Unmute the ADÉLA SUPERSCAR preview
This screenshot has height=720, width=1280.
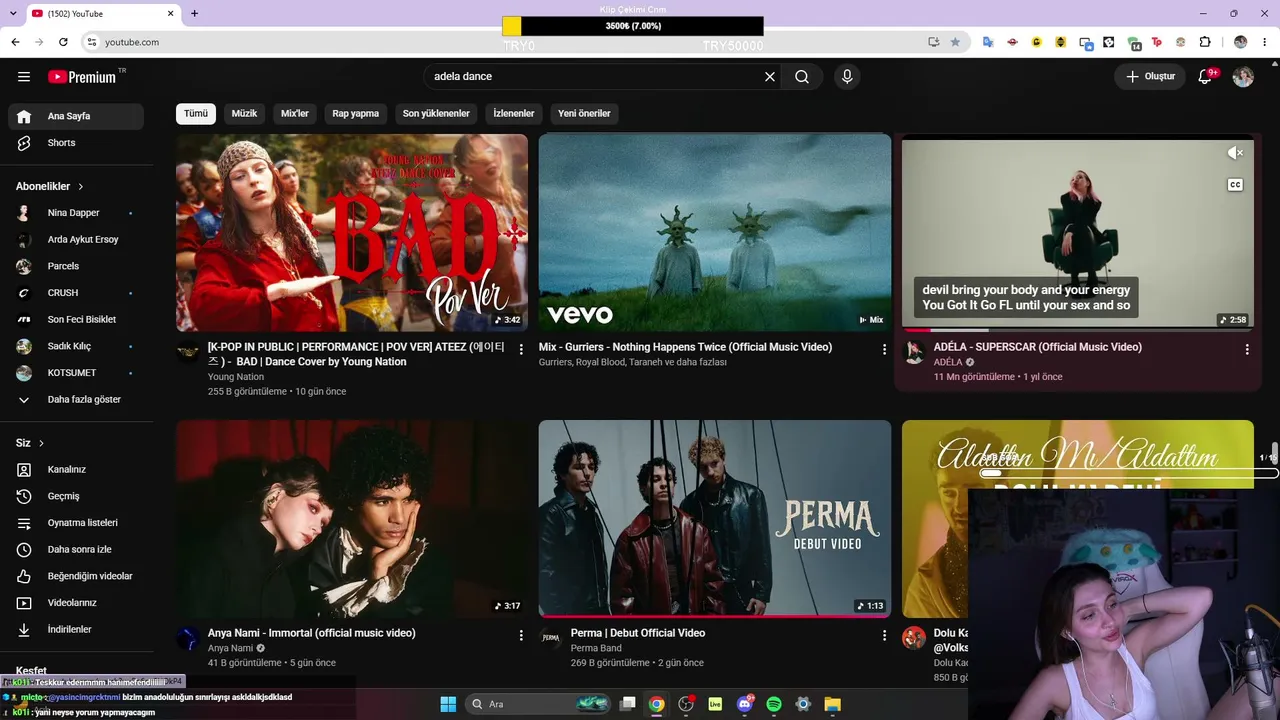pyautogui.click(x=1235, y=153)
